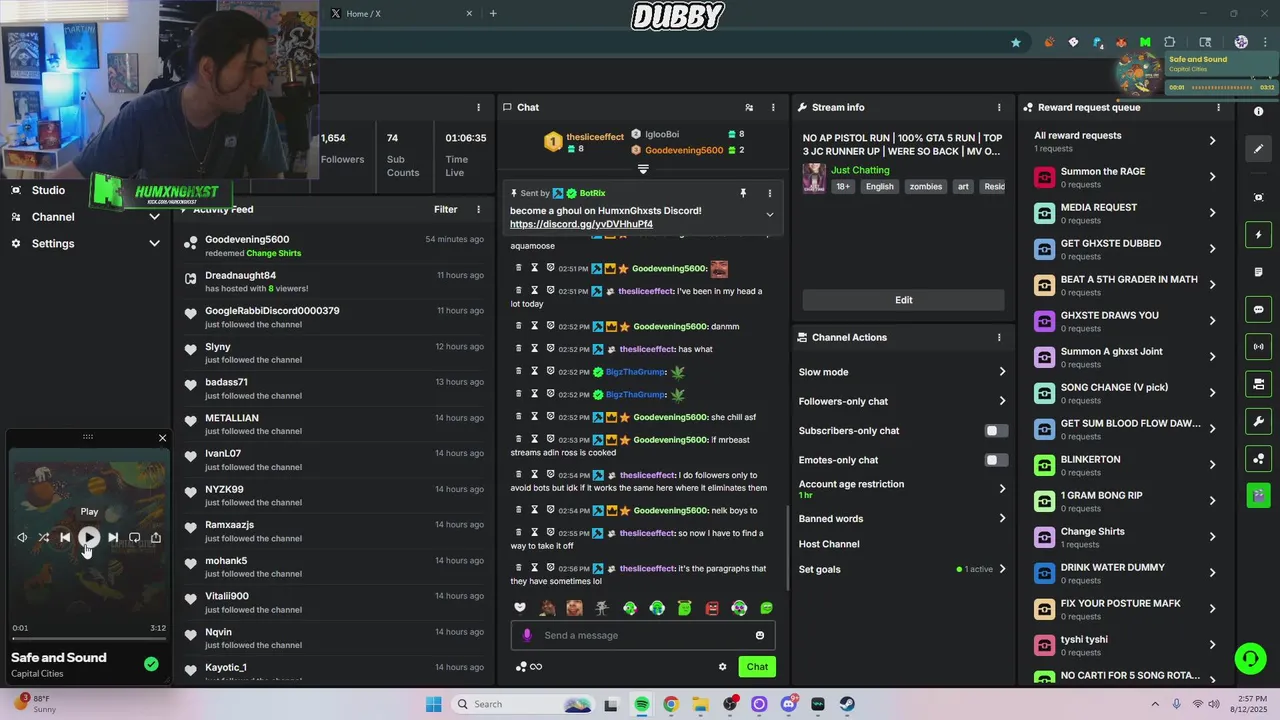Mute volume in the Spotify mini player
The width and height of the screenshot is (1280, 720).
[x=22, y=537]
